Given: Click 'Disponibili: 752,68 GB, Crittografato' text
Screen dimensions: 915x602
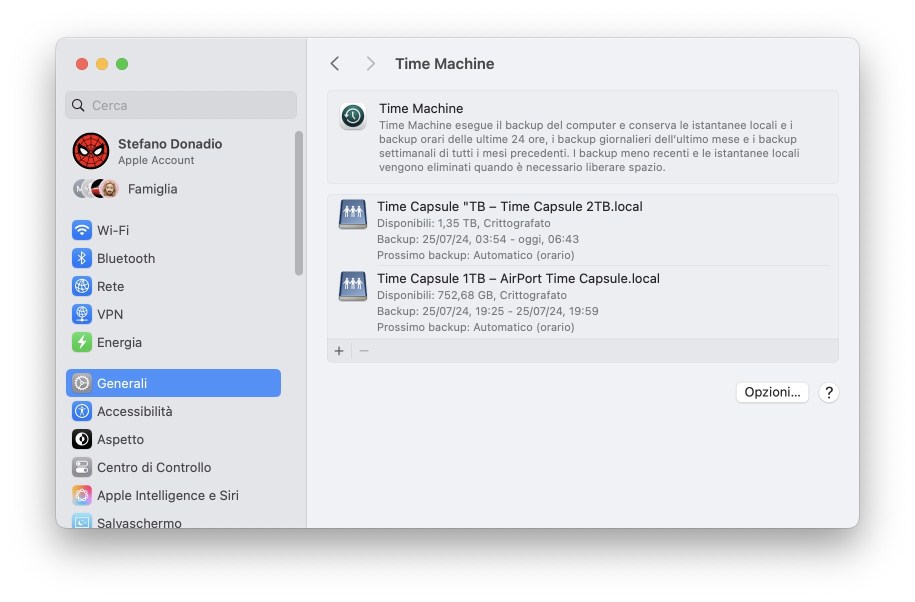Looking at the screenshot, I should pyautogui.click(x=472, y=295).
